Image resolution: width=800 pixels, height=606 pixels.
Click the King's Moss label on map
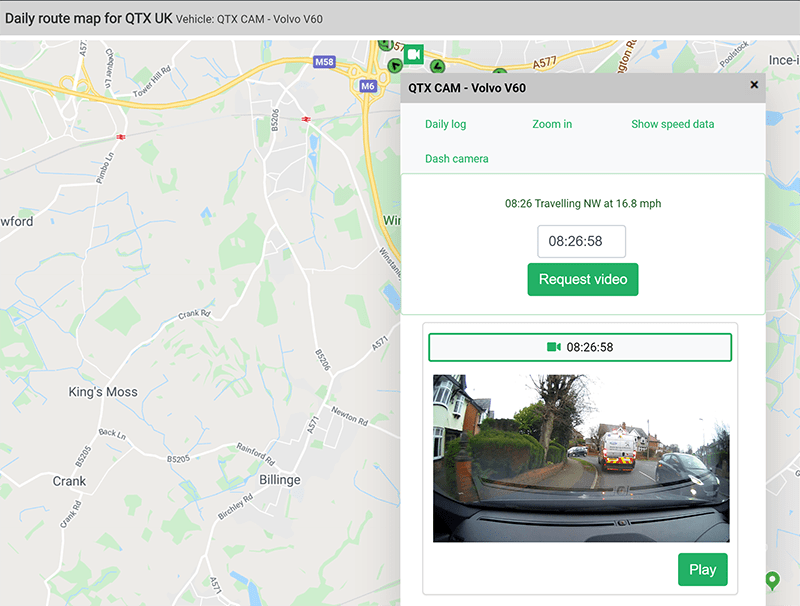point(103,392)
